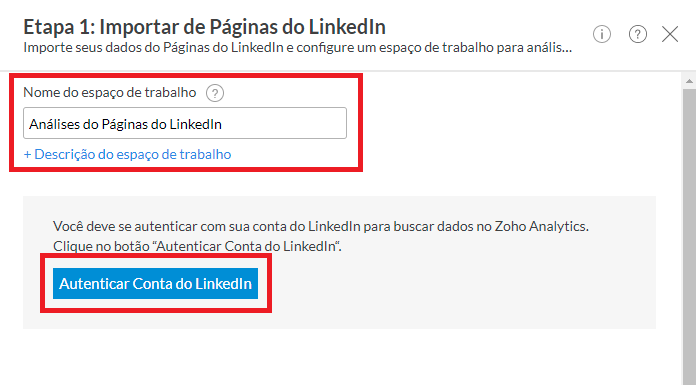Click the Zoho Analytics mention in instructions
696x385 pixels.
click(542, 226)
